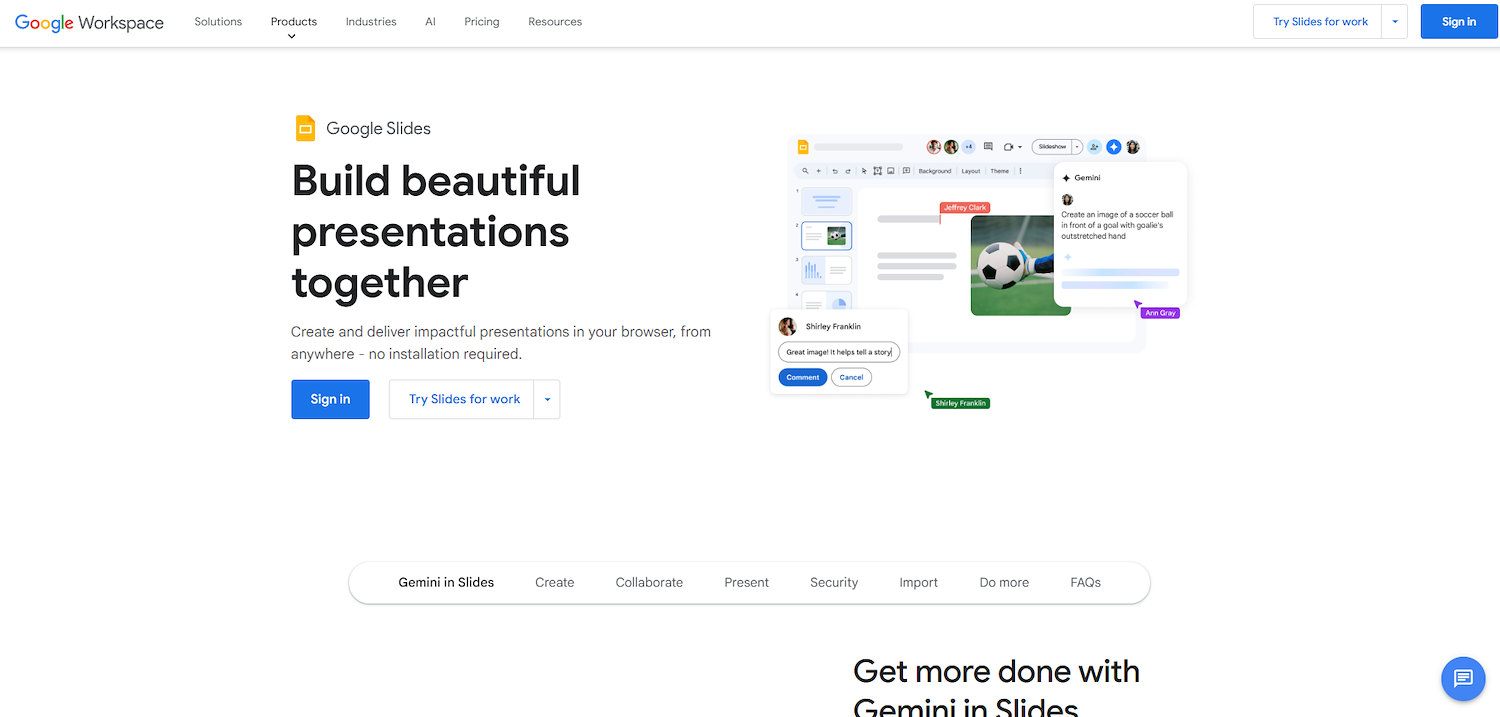The width and height of the screenshot is (1500, 717).
Task: Click the red Jeffrey Clark cursor label
Action: coord(965,208)
